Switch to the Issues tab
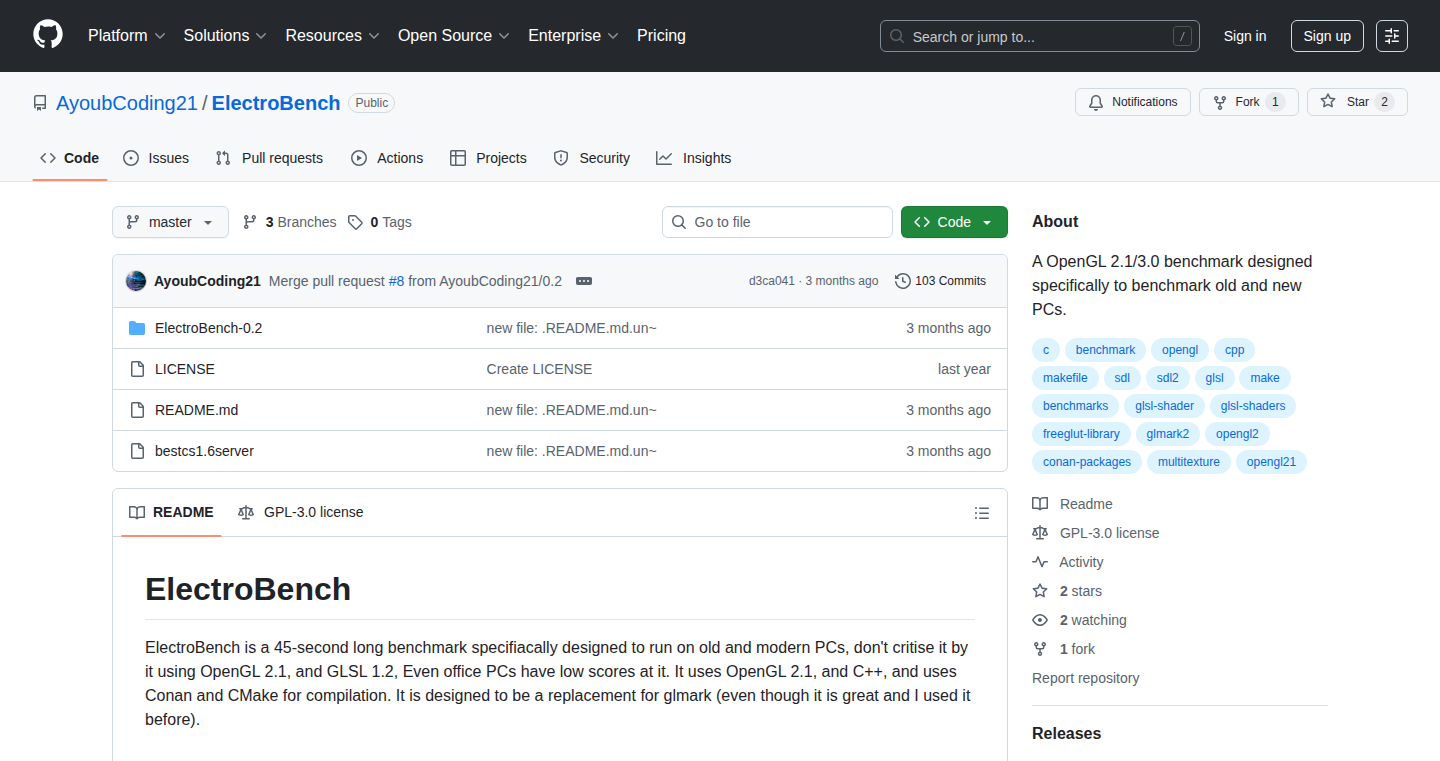The image size is (1440, 761). pos(156,158)
